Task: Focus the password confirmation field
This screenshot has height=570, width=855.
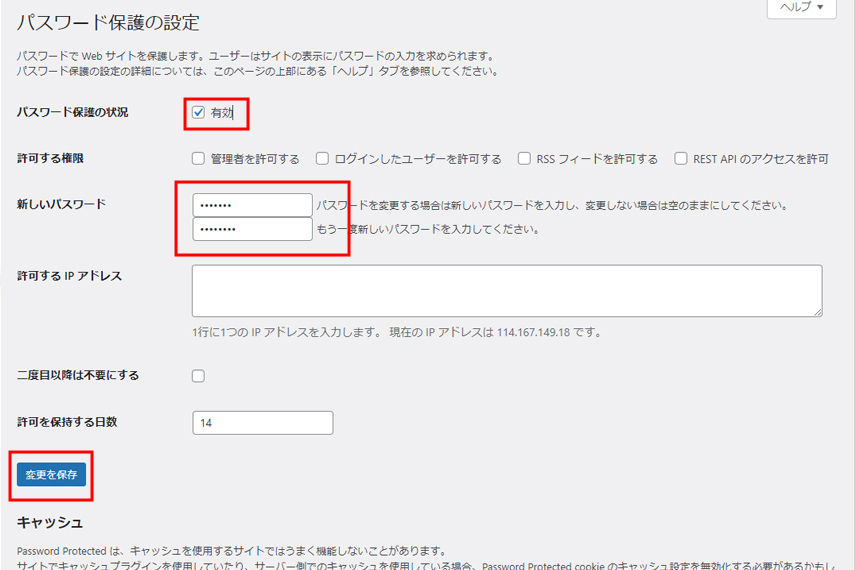Action: [252, 229]
